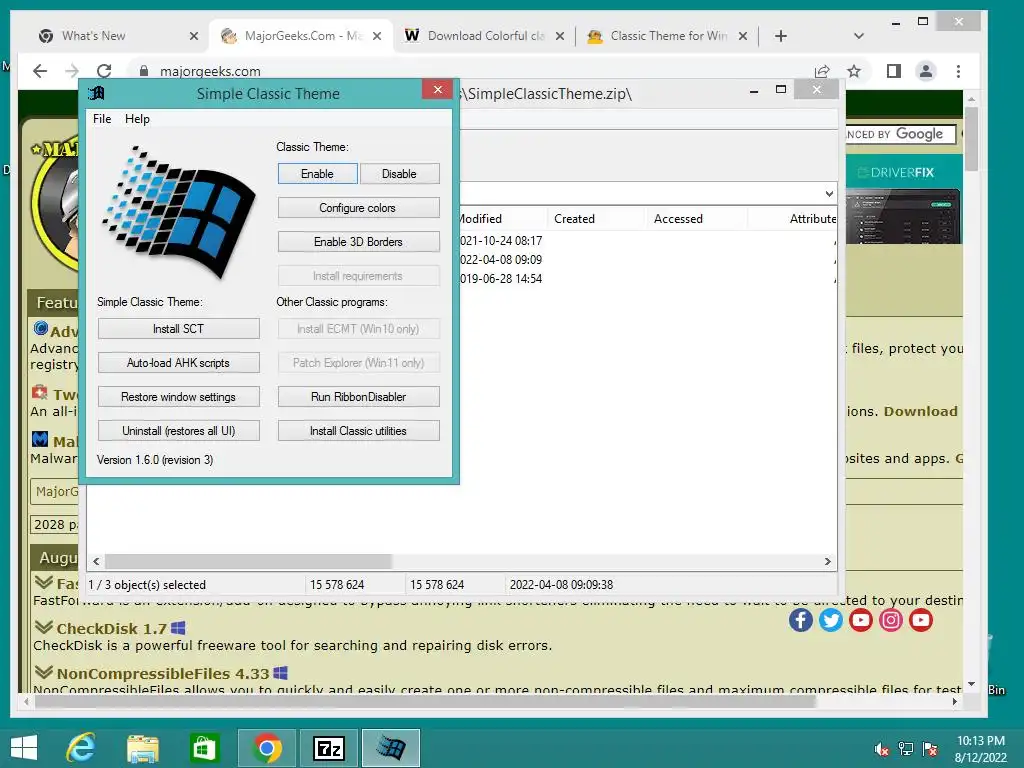1024x768 pixels.
Task: Open the MajorGeeks Twitter icon
Action: (x=831, y=620)
